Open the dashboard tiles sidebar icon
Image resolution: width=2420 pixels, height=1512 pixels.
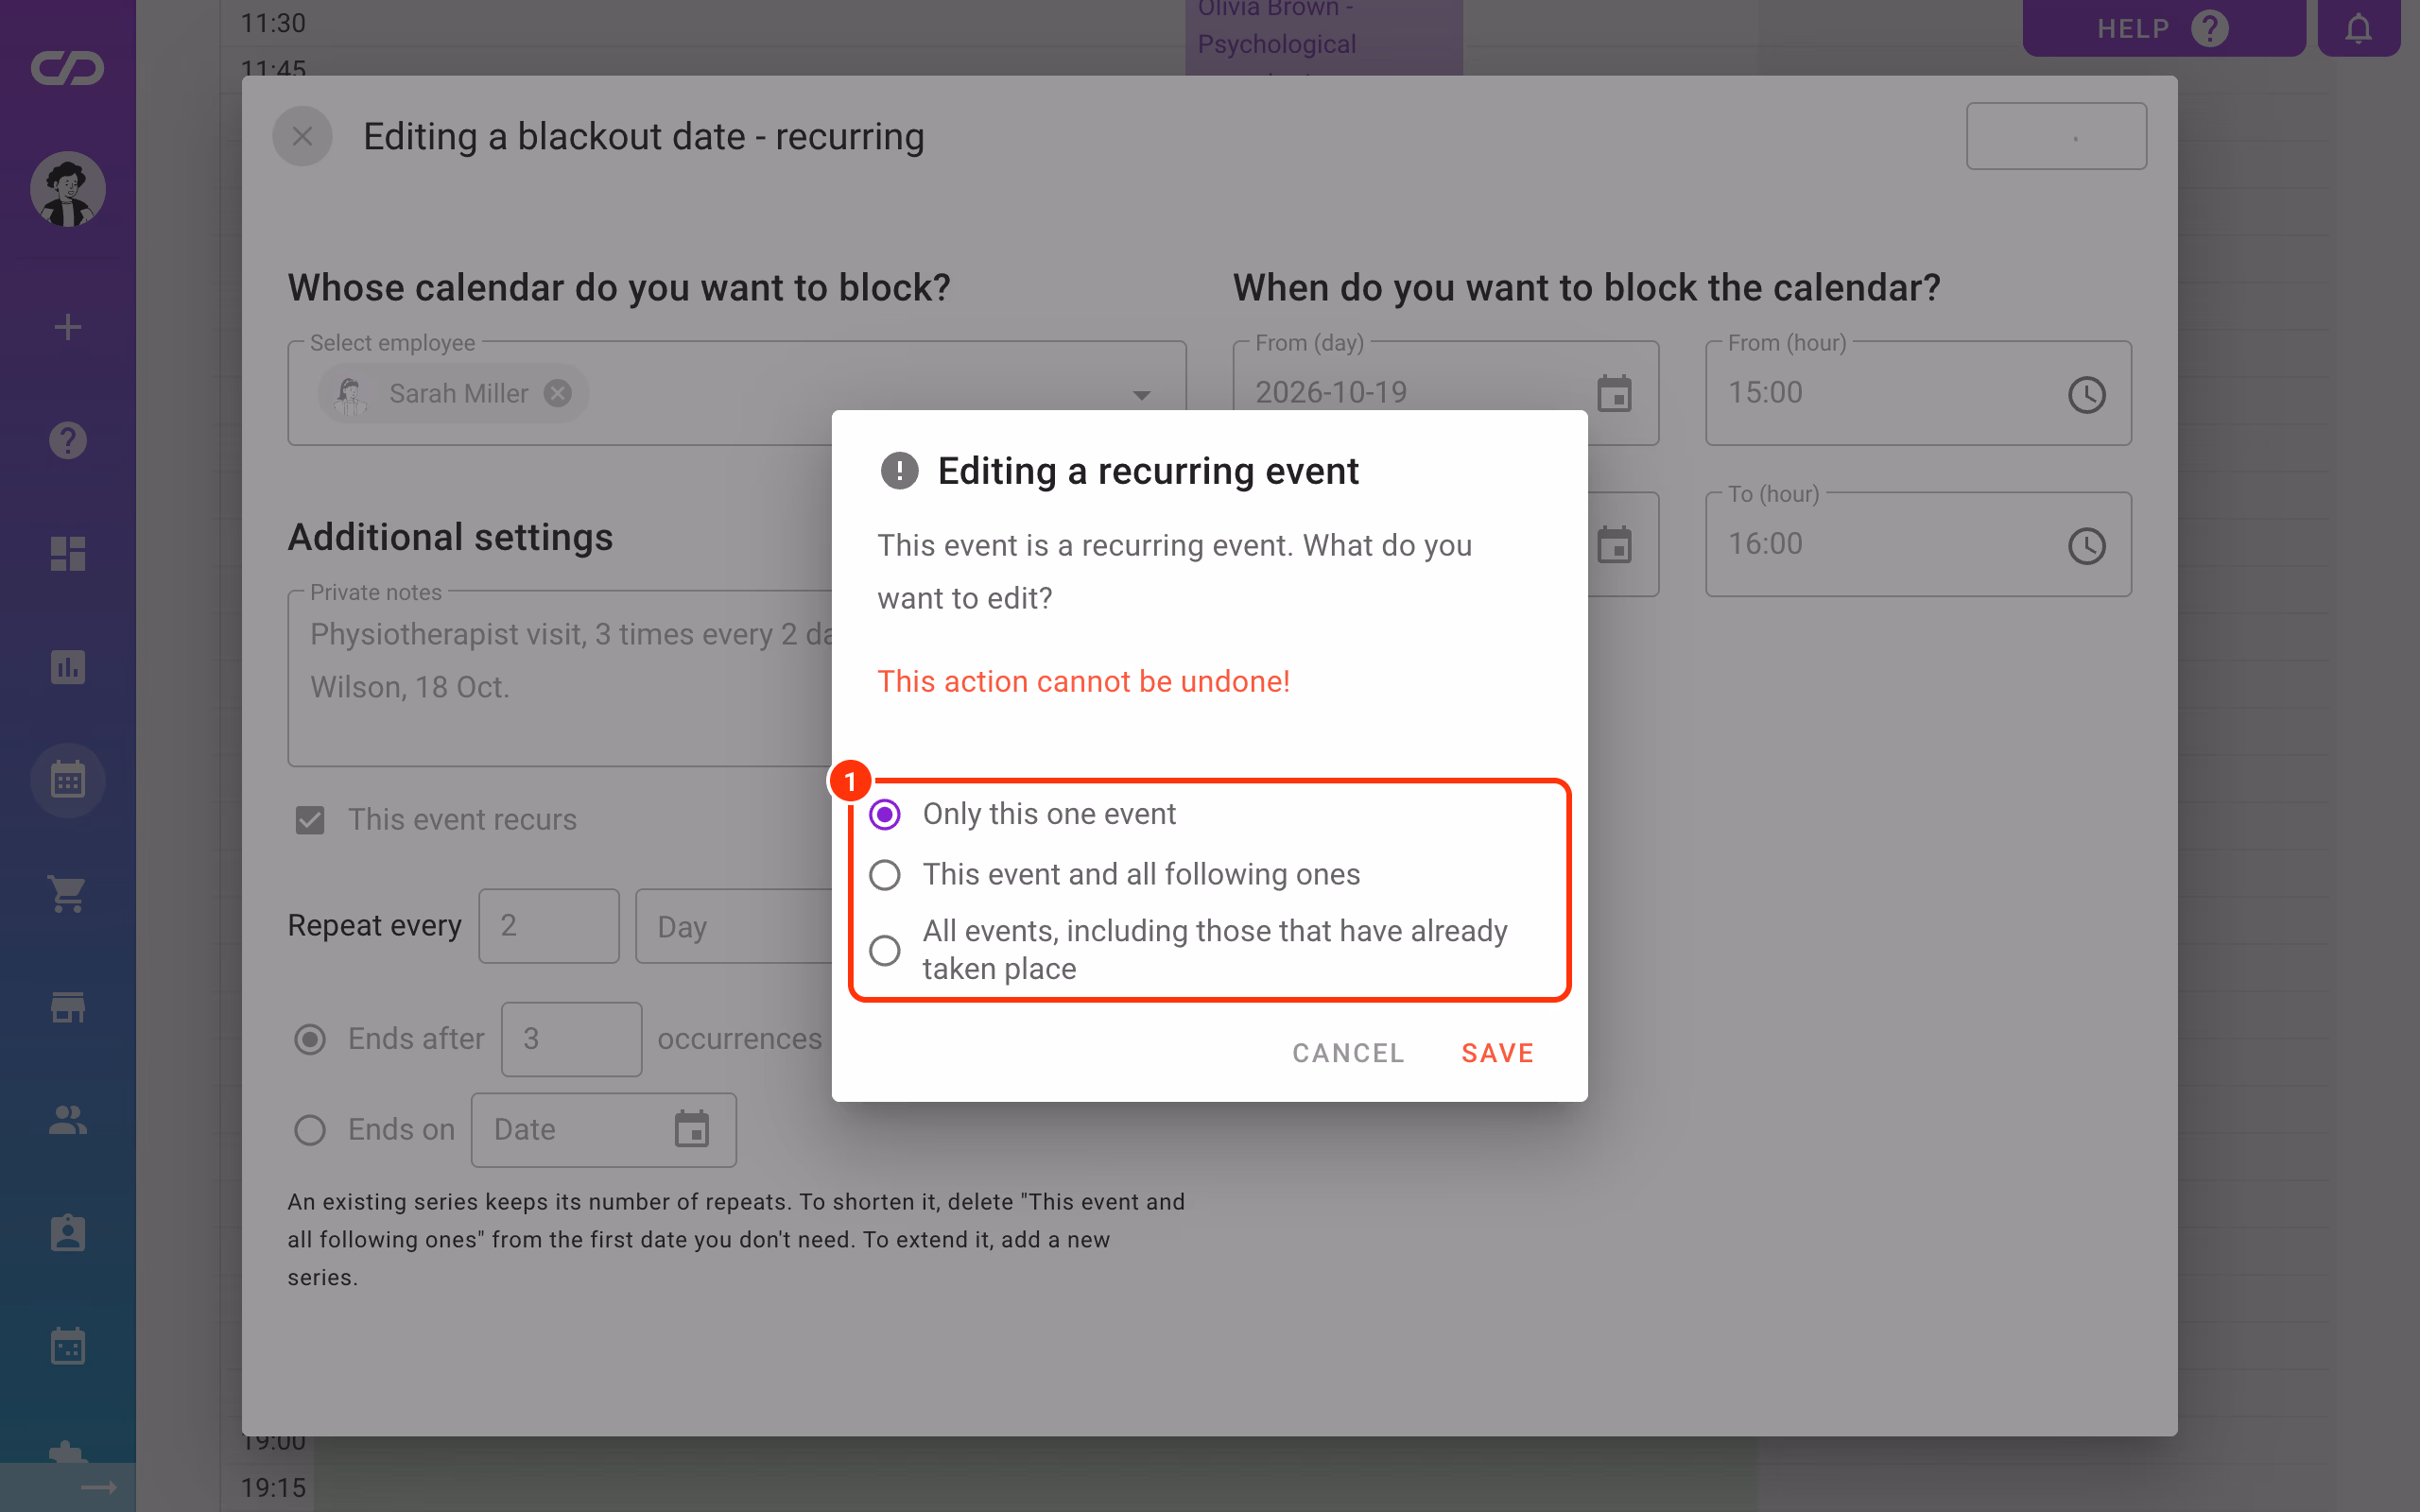[x=67, y=553]
